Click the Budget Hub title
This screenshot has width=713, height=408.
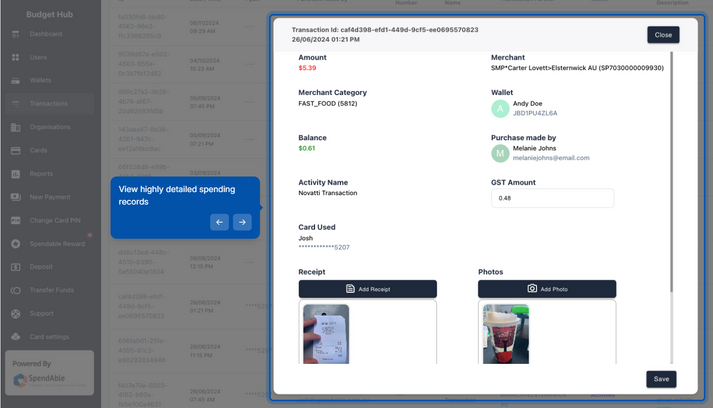tap(50, 15)
